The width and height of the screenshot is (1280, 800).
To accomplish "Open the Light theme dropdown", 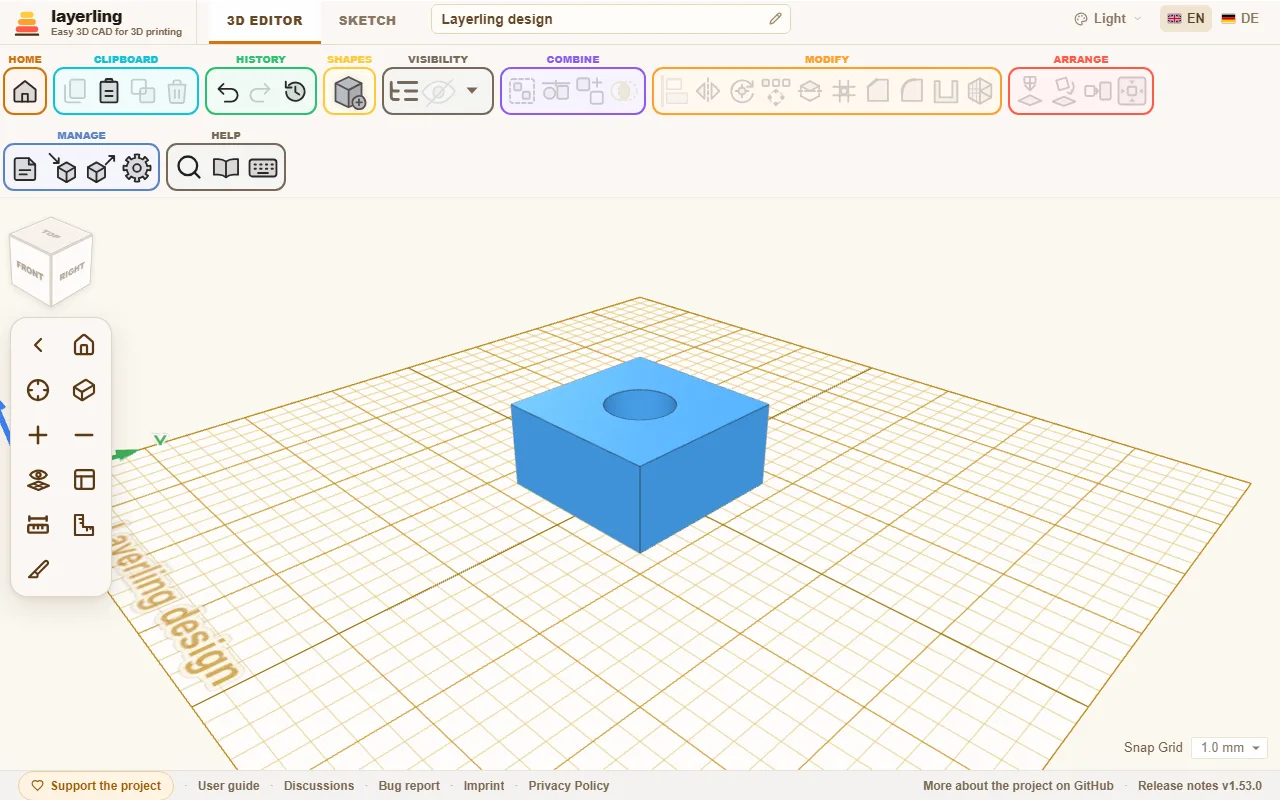I will [1107, 18].
